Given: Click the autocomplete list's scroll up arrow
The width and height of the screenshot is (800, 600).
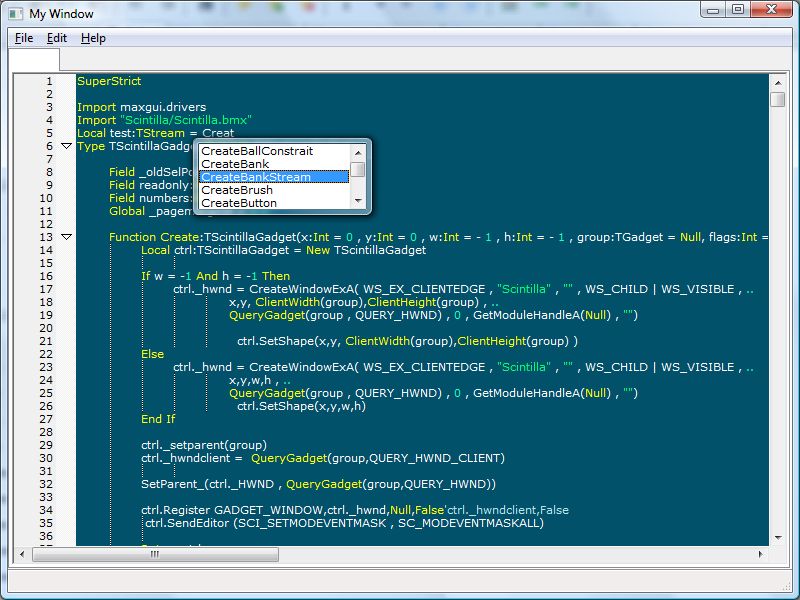Looking at the screenshot, I should 357,151.
